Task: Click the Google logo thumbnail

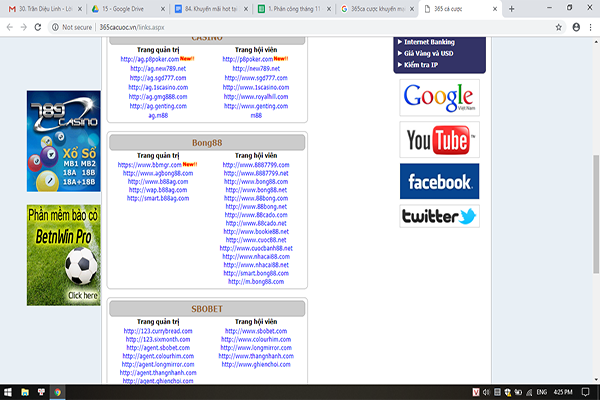Action: click(x=439, y=98)
